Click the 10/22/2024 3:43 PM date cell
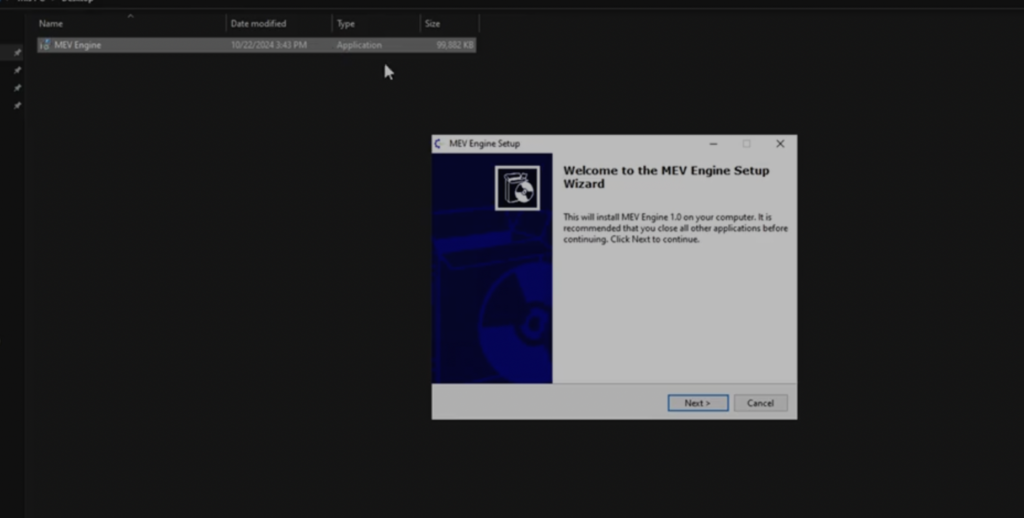The image size is (1024, 518). pos(268,45)
